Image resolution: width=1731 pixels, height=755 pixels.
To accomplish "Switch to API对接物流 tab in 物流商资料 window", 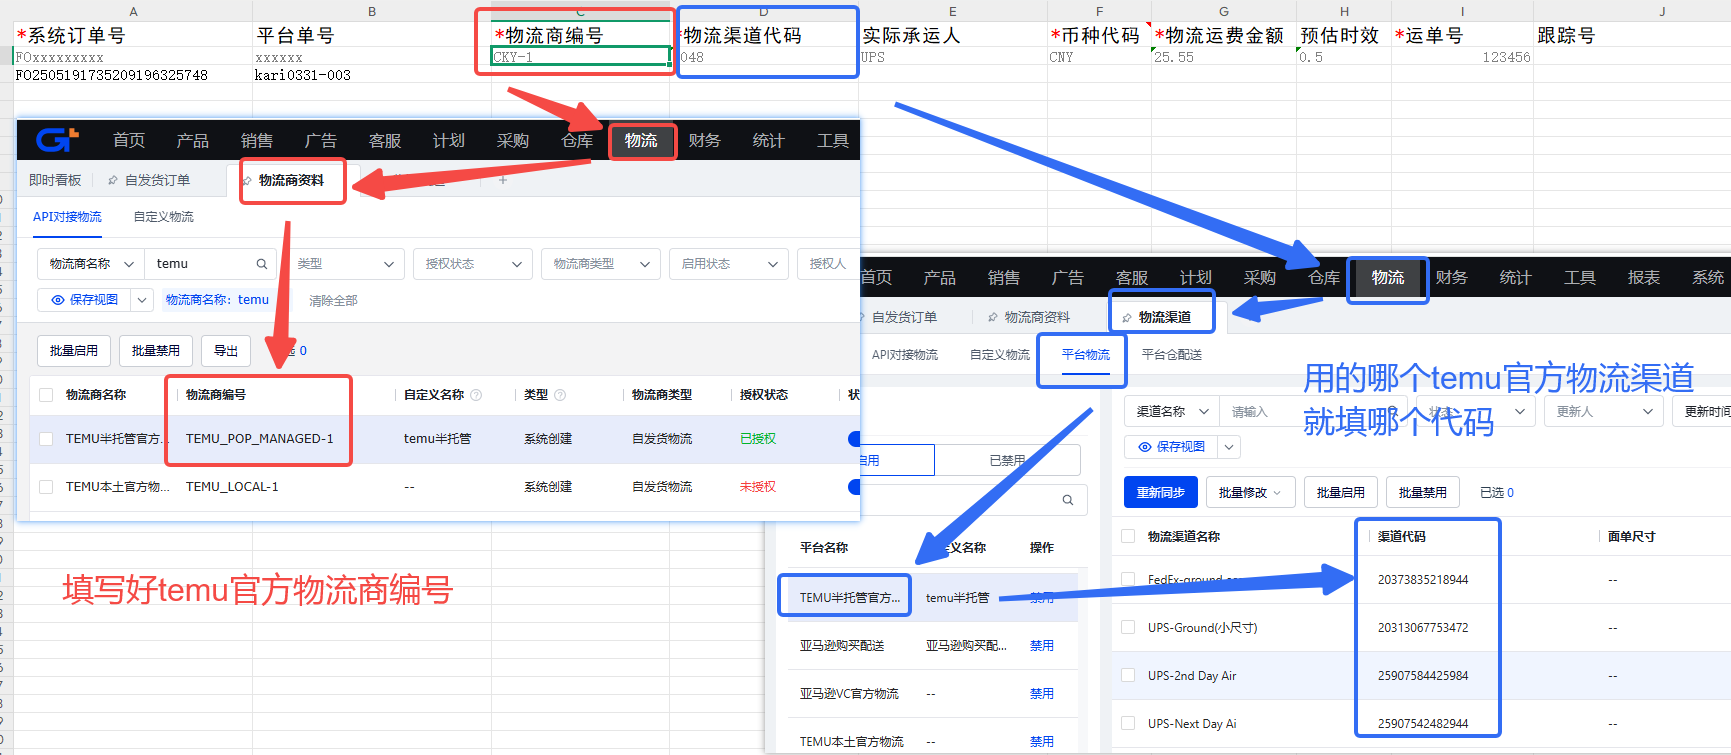I will coord(67,217).
